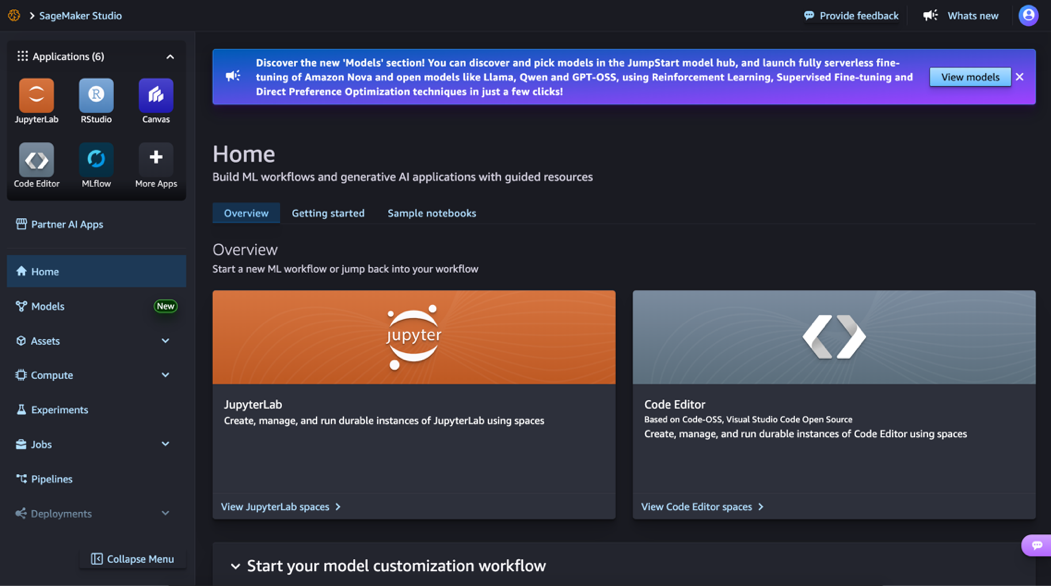1051x586 pixels.
Task: Go to Home in the sidebar
Action: pos(97,272)
